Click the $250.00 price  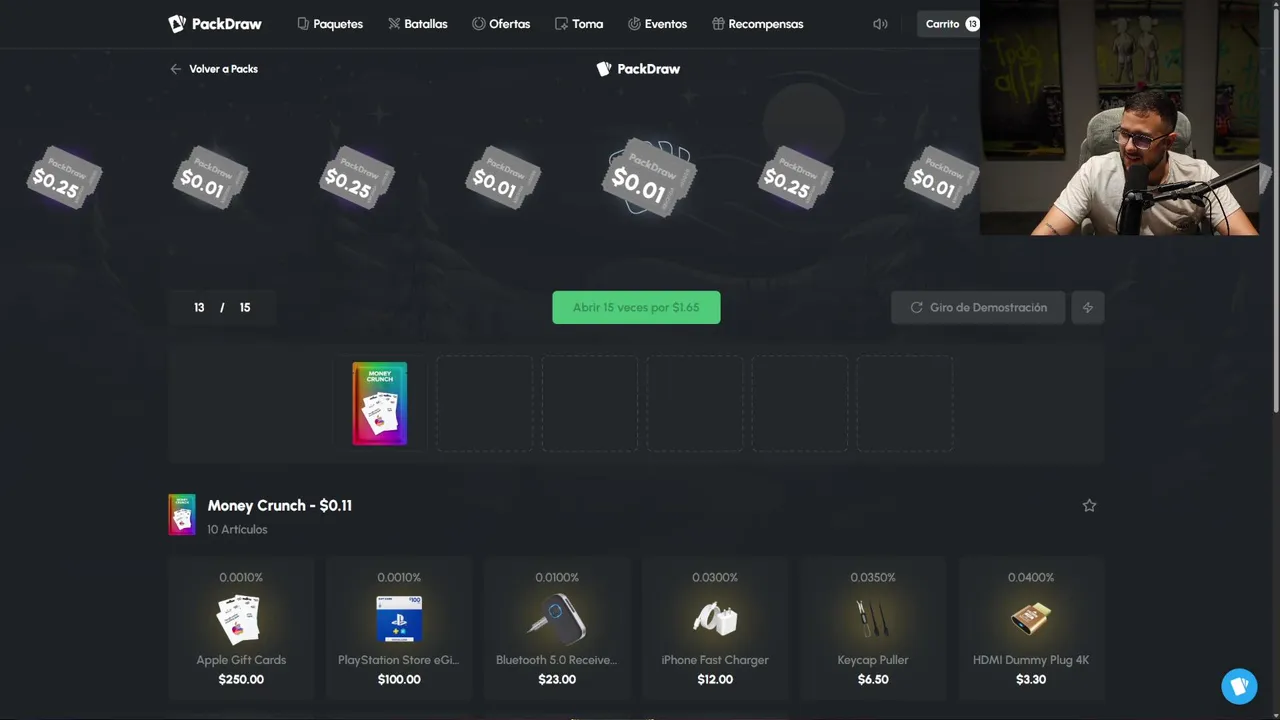[x=241, y=679]
